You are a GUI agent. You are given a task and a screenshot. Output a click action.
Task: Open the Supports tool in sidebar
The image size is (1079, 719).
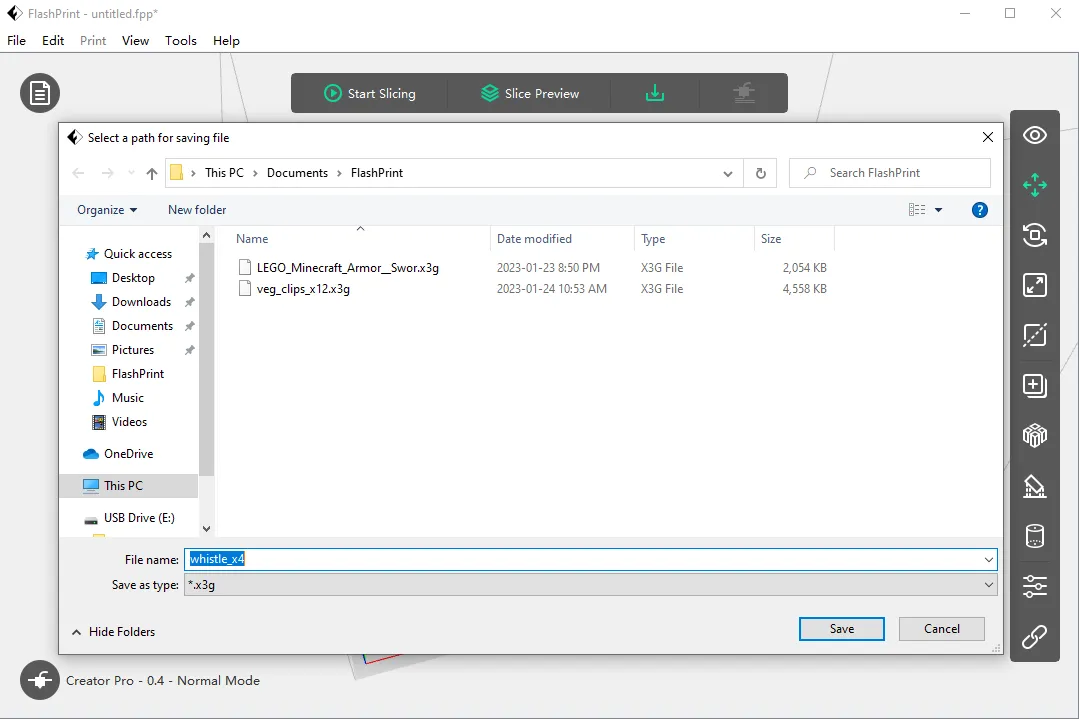[1034, 486]
